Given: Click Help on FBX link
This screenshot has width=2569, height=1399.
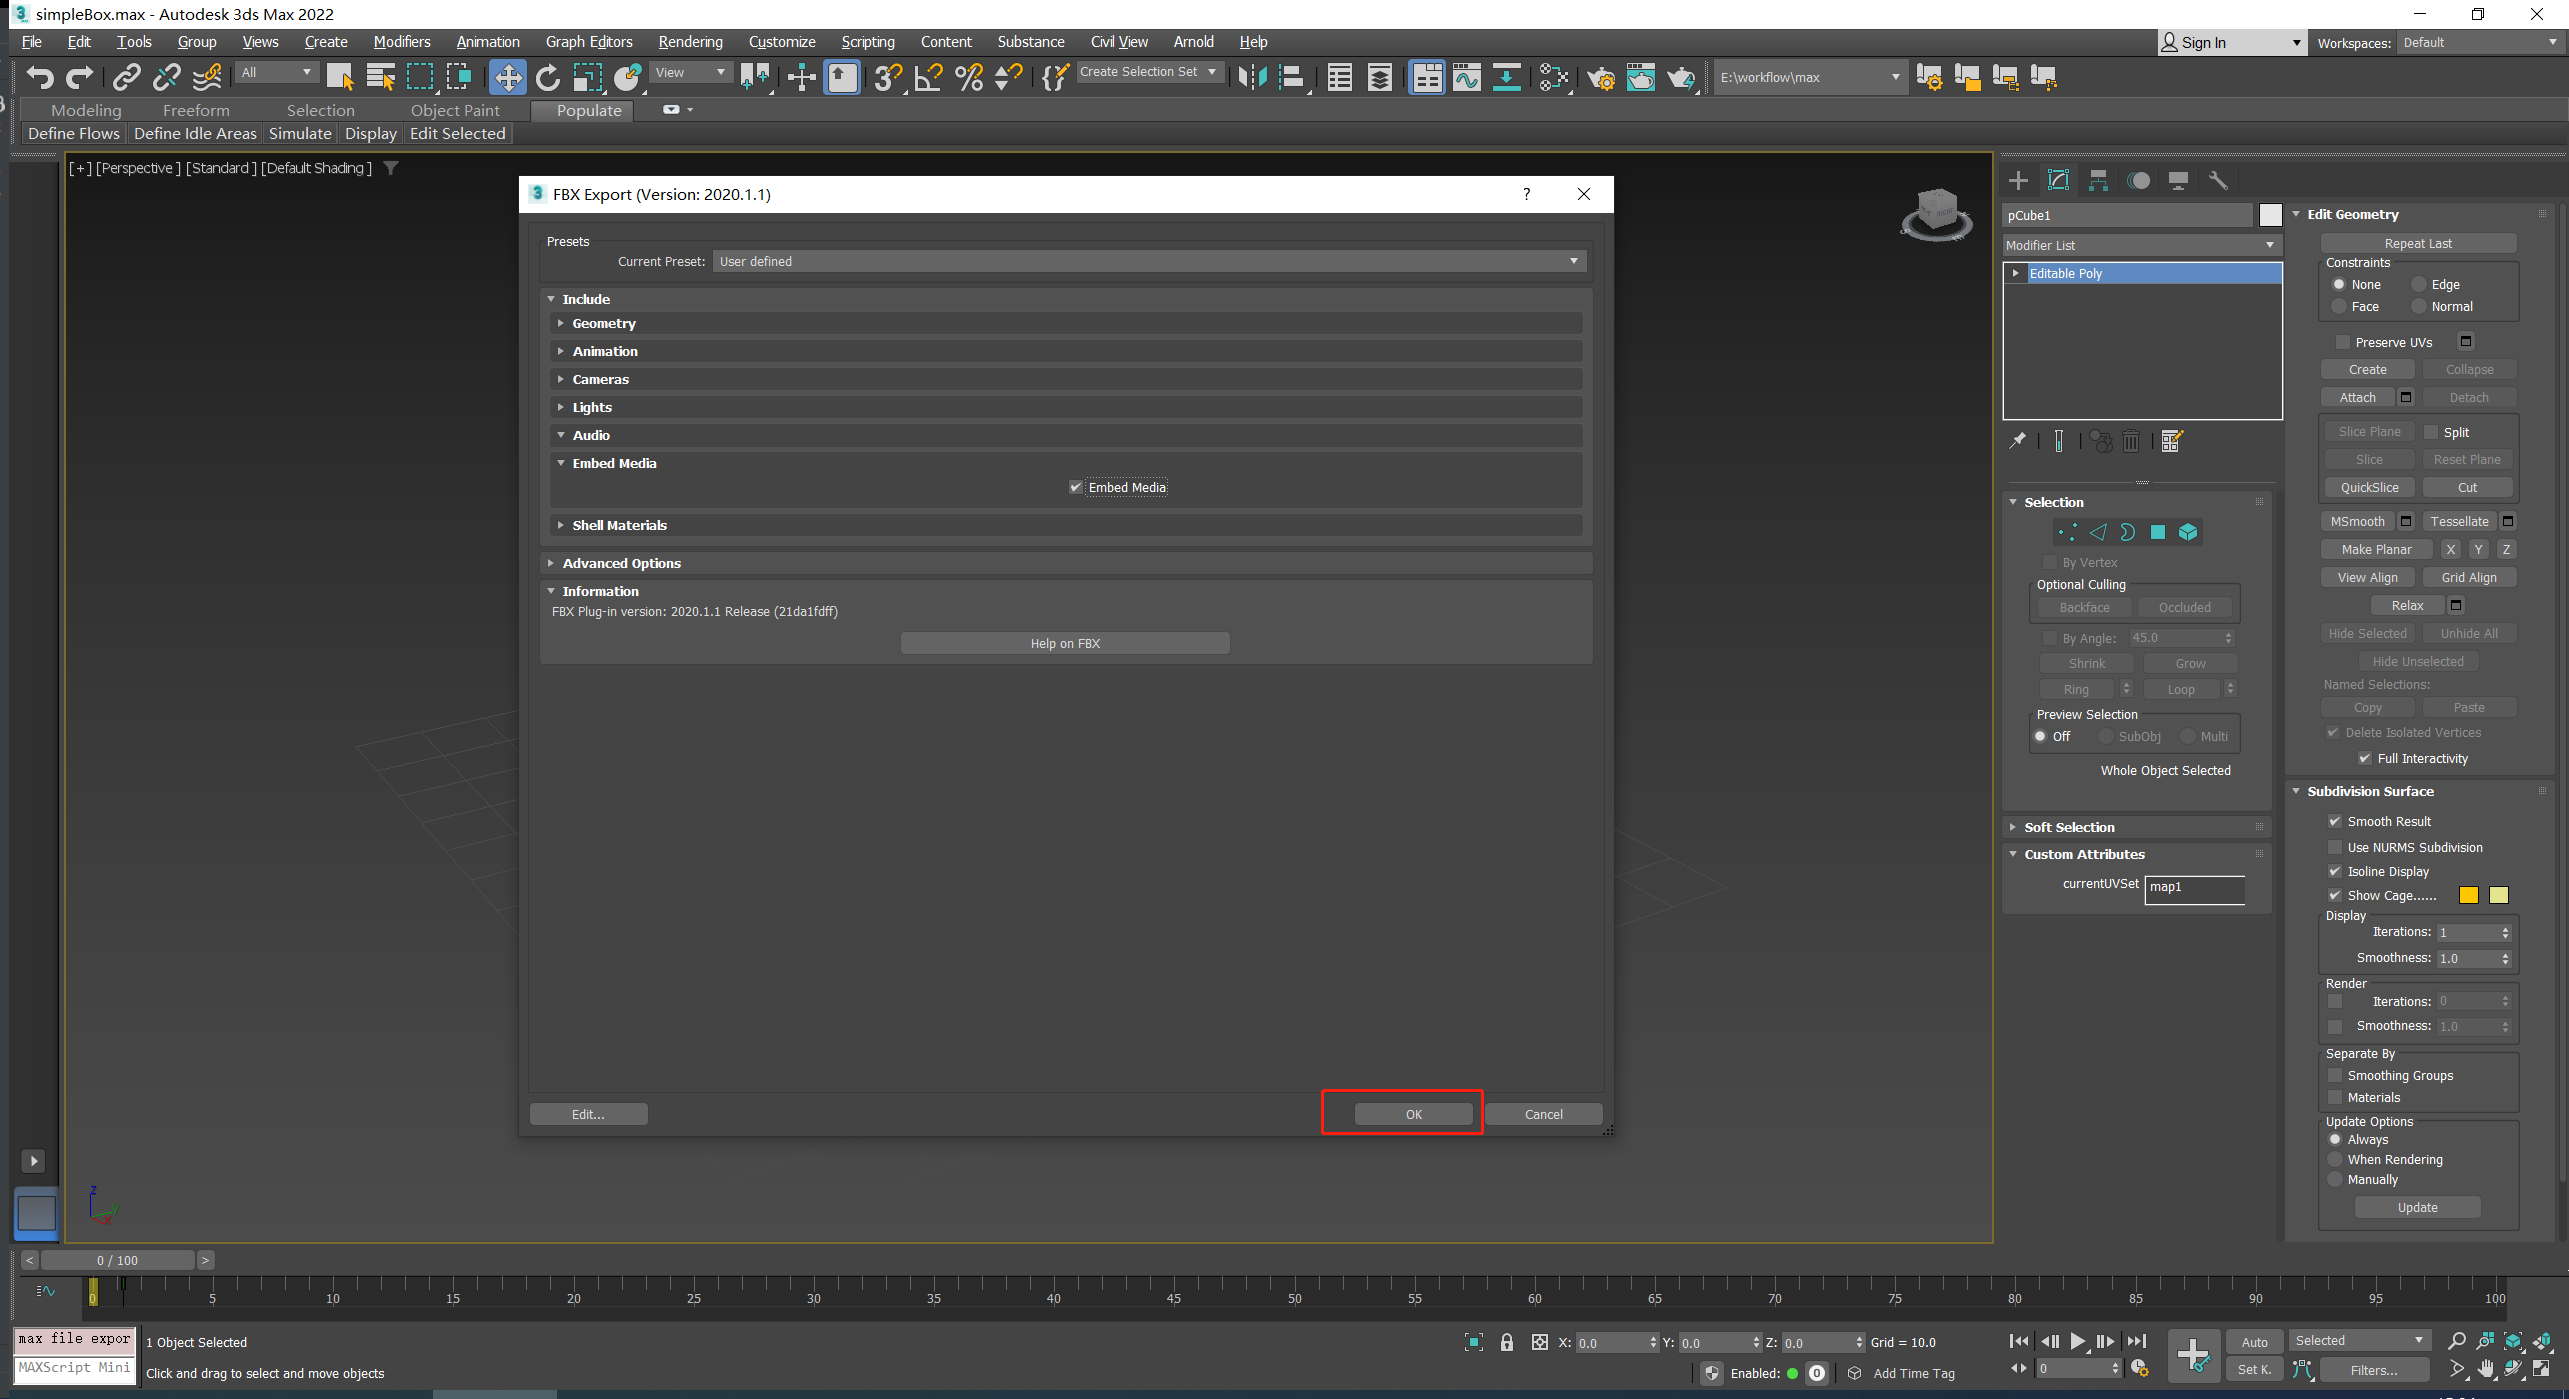Looking at the screenshot, I should pos(1066,643).
